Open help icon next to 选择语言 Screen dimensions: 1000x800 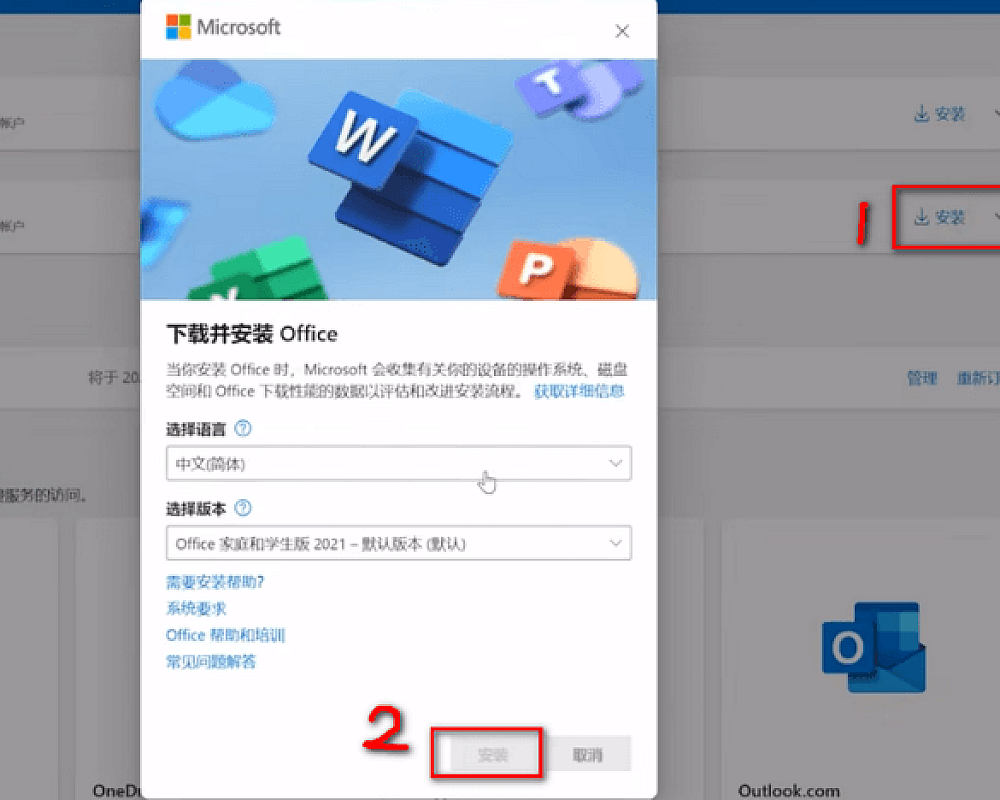click(x=242, y=429)
